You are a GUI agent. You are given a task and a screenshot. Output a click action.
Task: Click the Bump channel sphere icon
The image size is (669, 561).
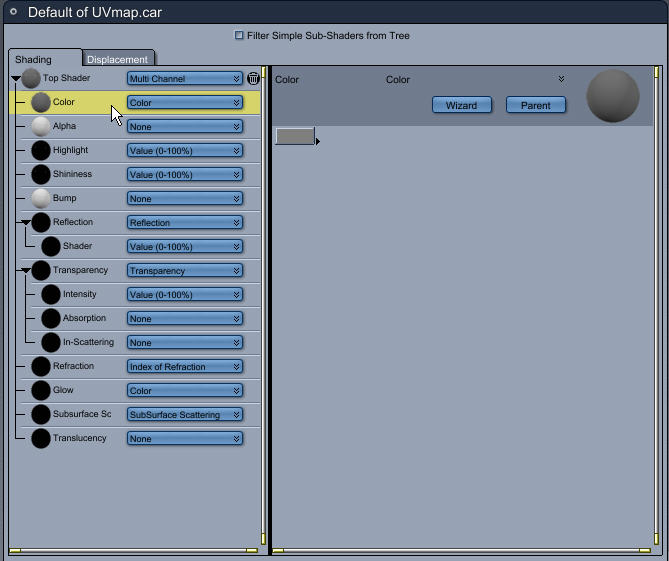(41, 198)
